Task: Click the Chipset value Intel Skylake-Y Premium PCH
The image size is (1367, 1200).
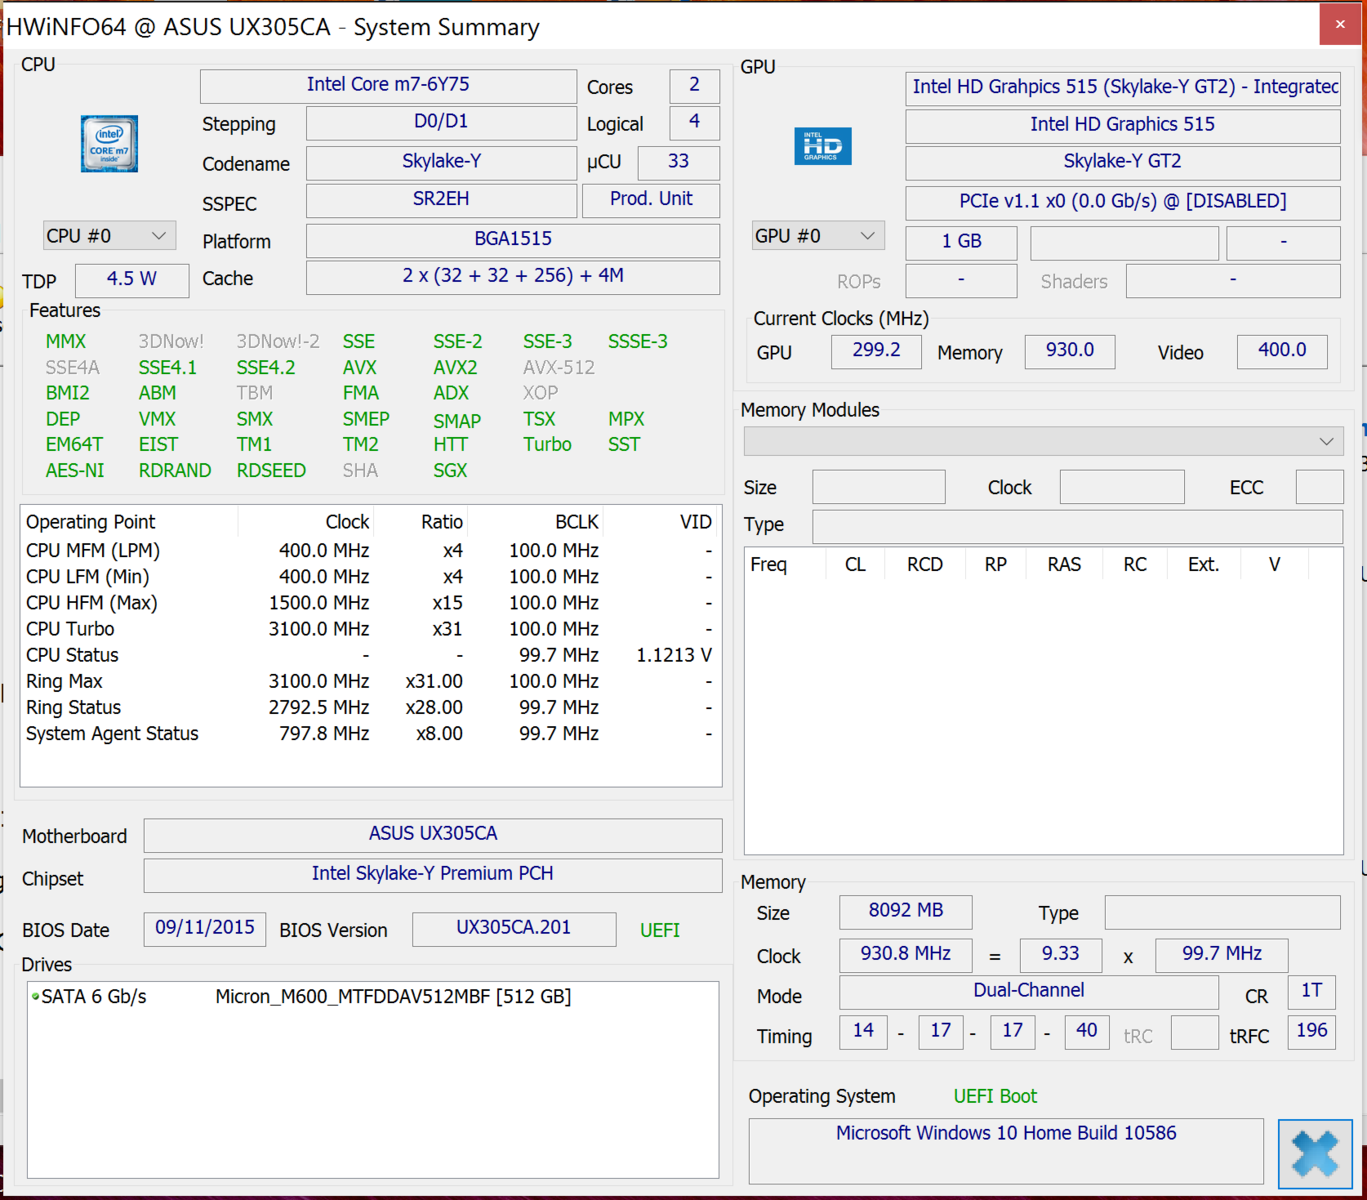Action: [433, 875]
